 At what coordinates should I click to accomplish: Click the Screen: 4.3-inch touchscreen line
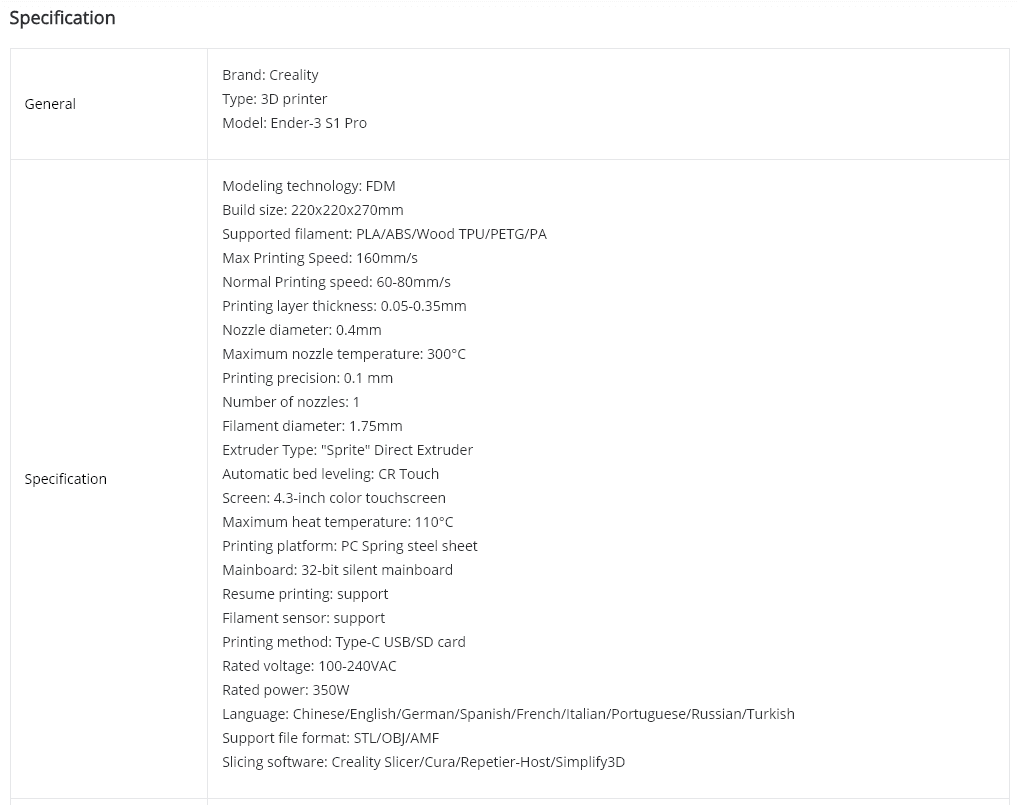[x=334, y=499]
